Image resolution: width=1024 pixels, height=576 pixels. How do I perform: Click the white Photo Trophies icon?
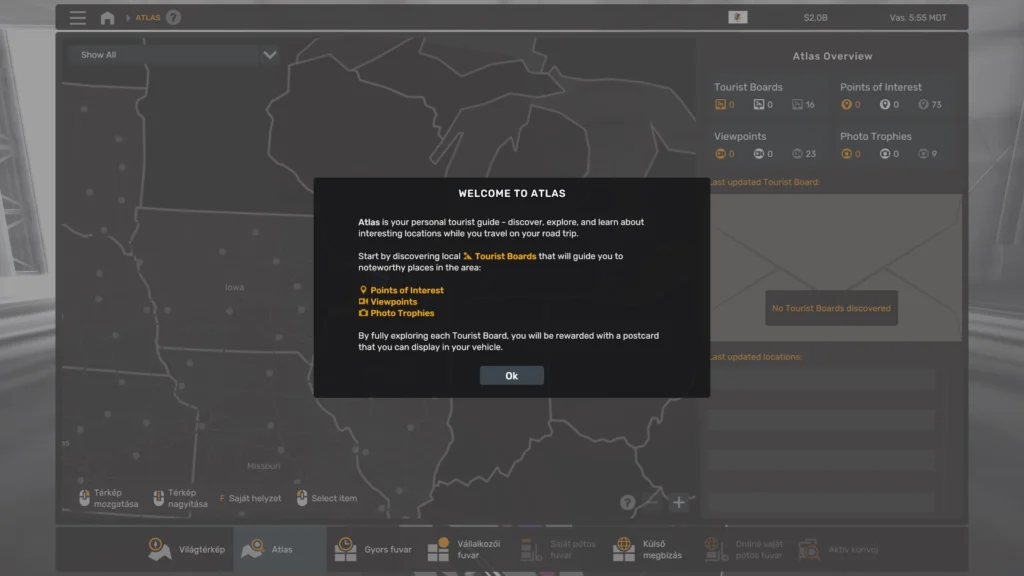coord(884,154)
